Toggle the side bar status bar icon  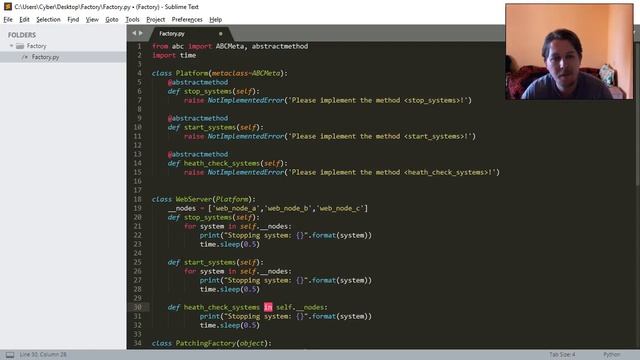(10, 355)
